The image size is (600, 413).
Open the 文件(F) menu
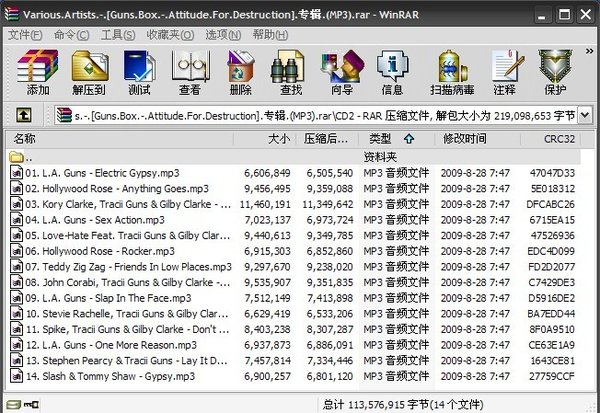point(24,35)
